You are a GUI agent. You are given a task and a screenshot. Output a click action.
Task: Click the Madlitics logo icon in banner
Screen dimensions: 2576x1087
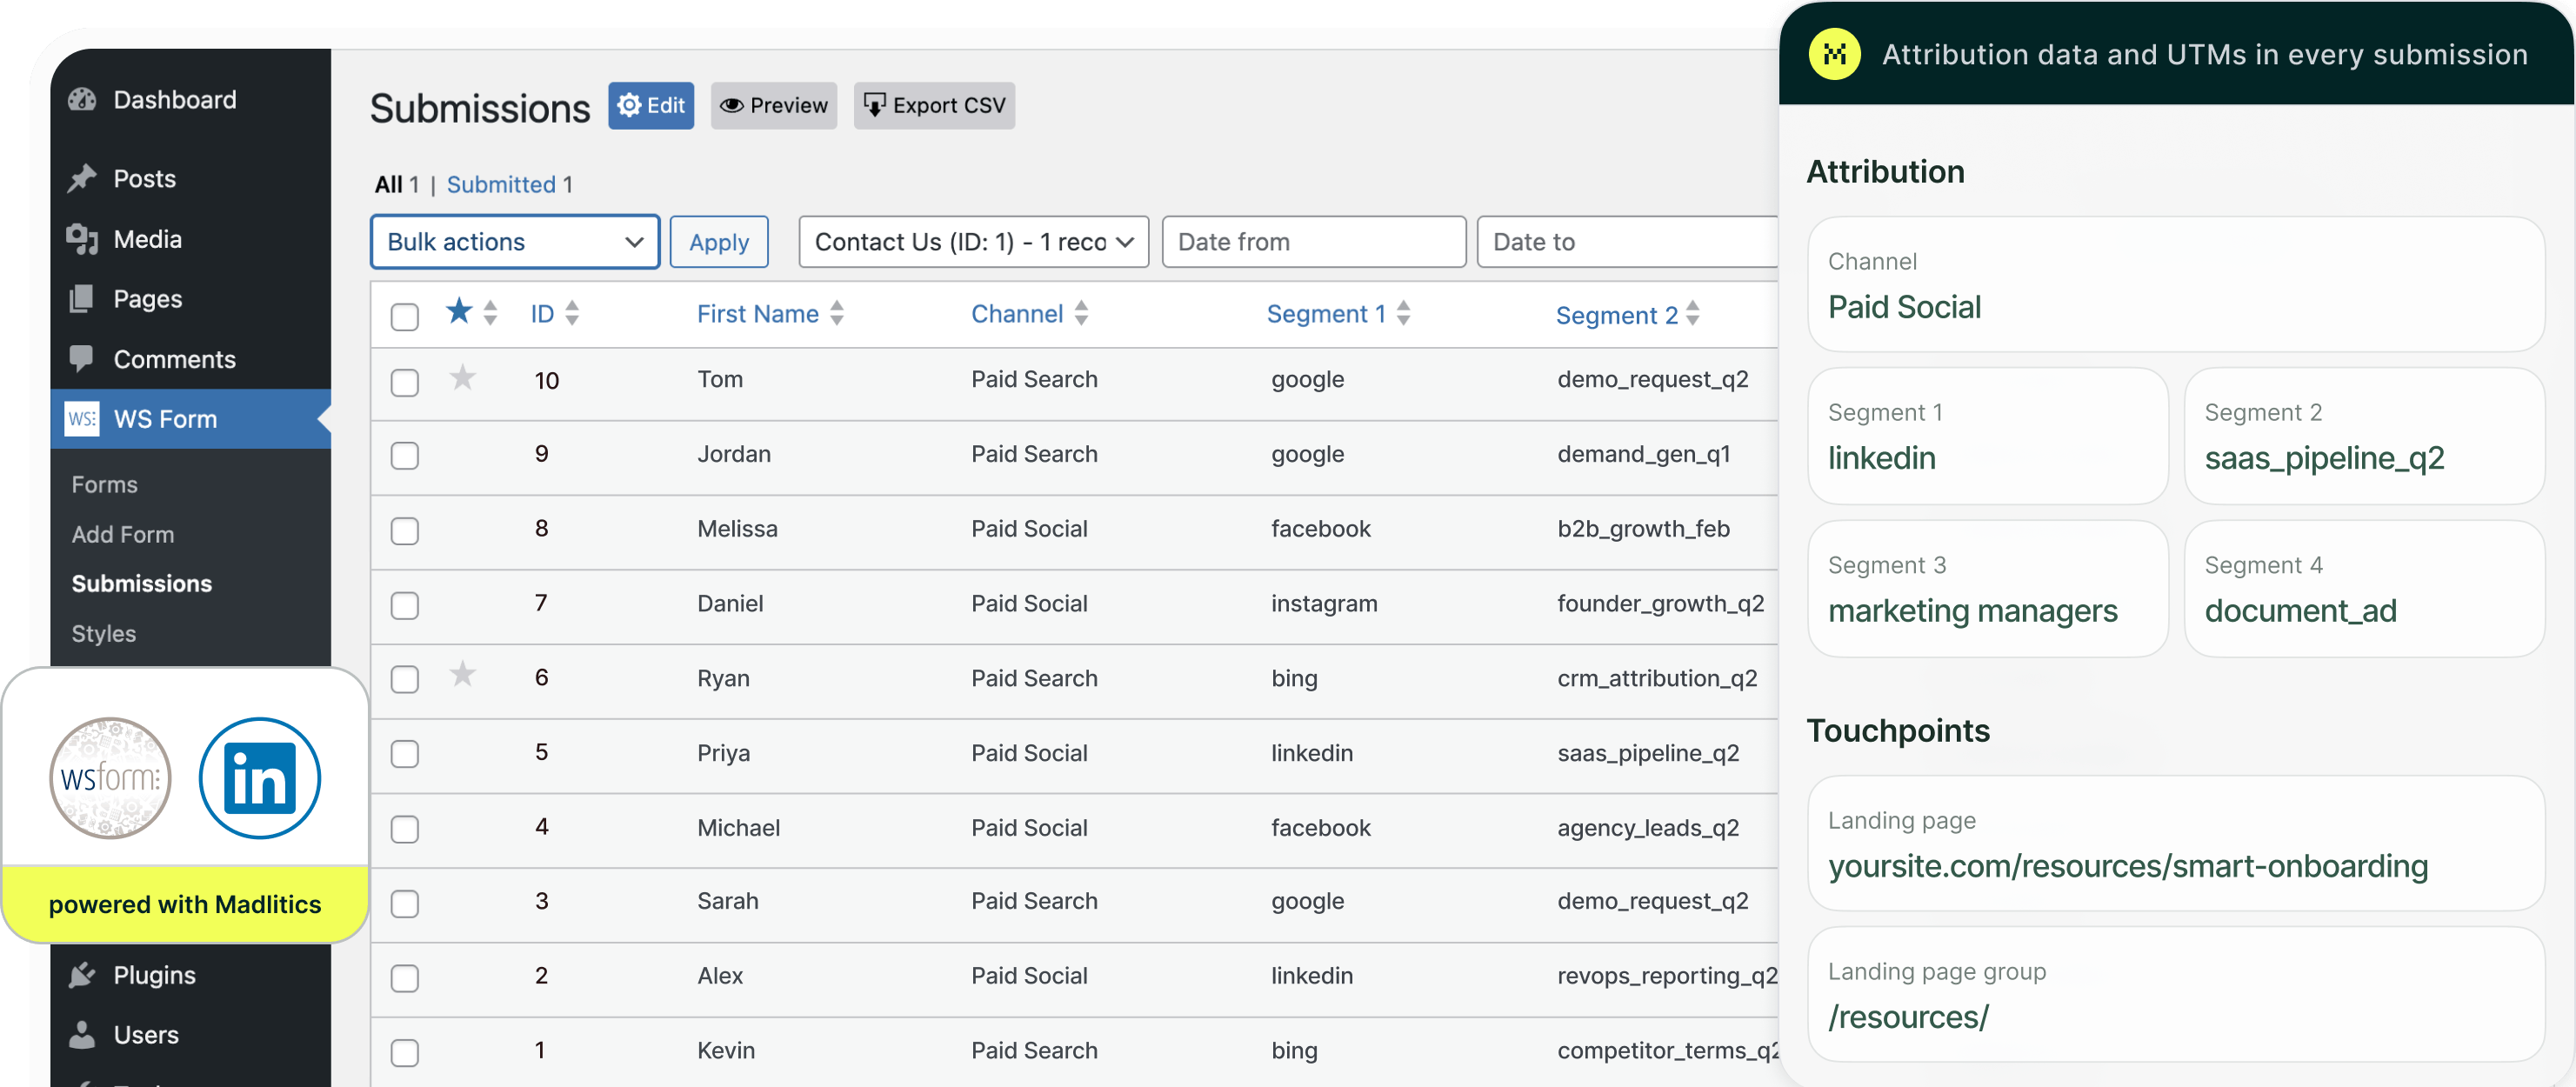tap(1834, 54)
